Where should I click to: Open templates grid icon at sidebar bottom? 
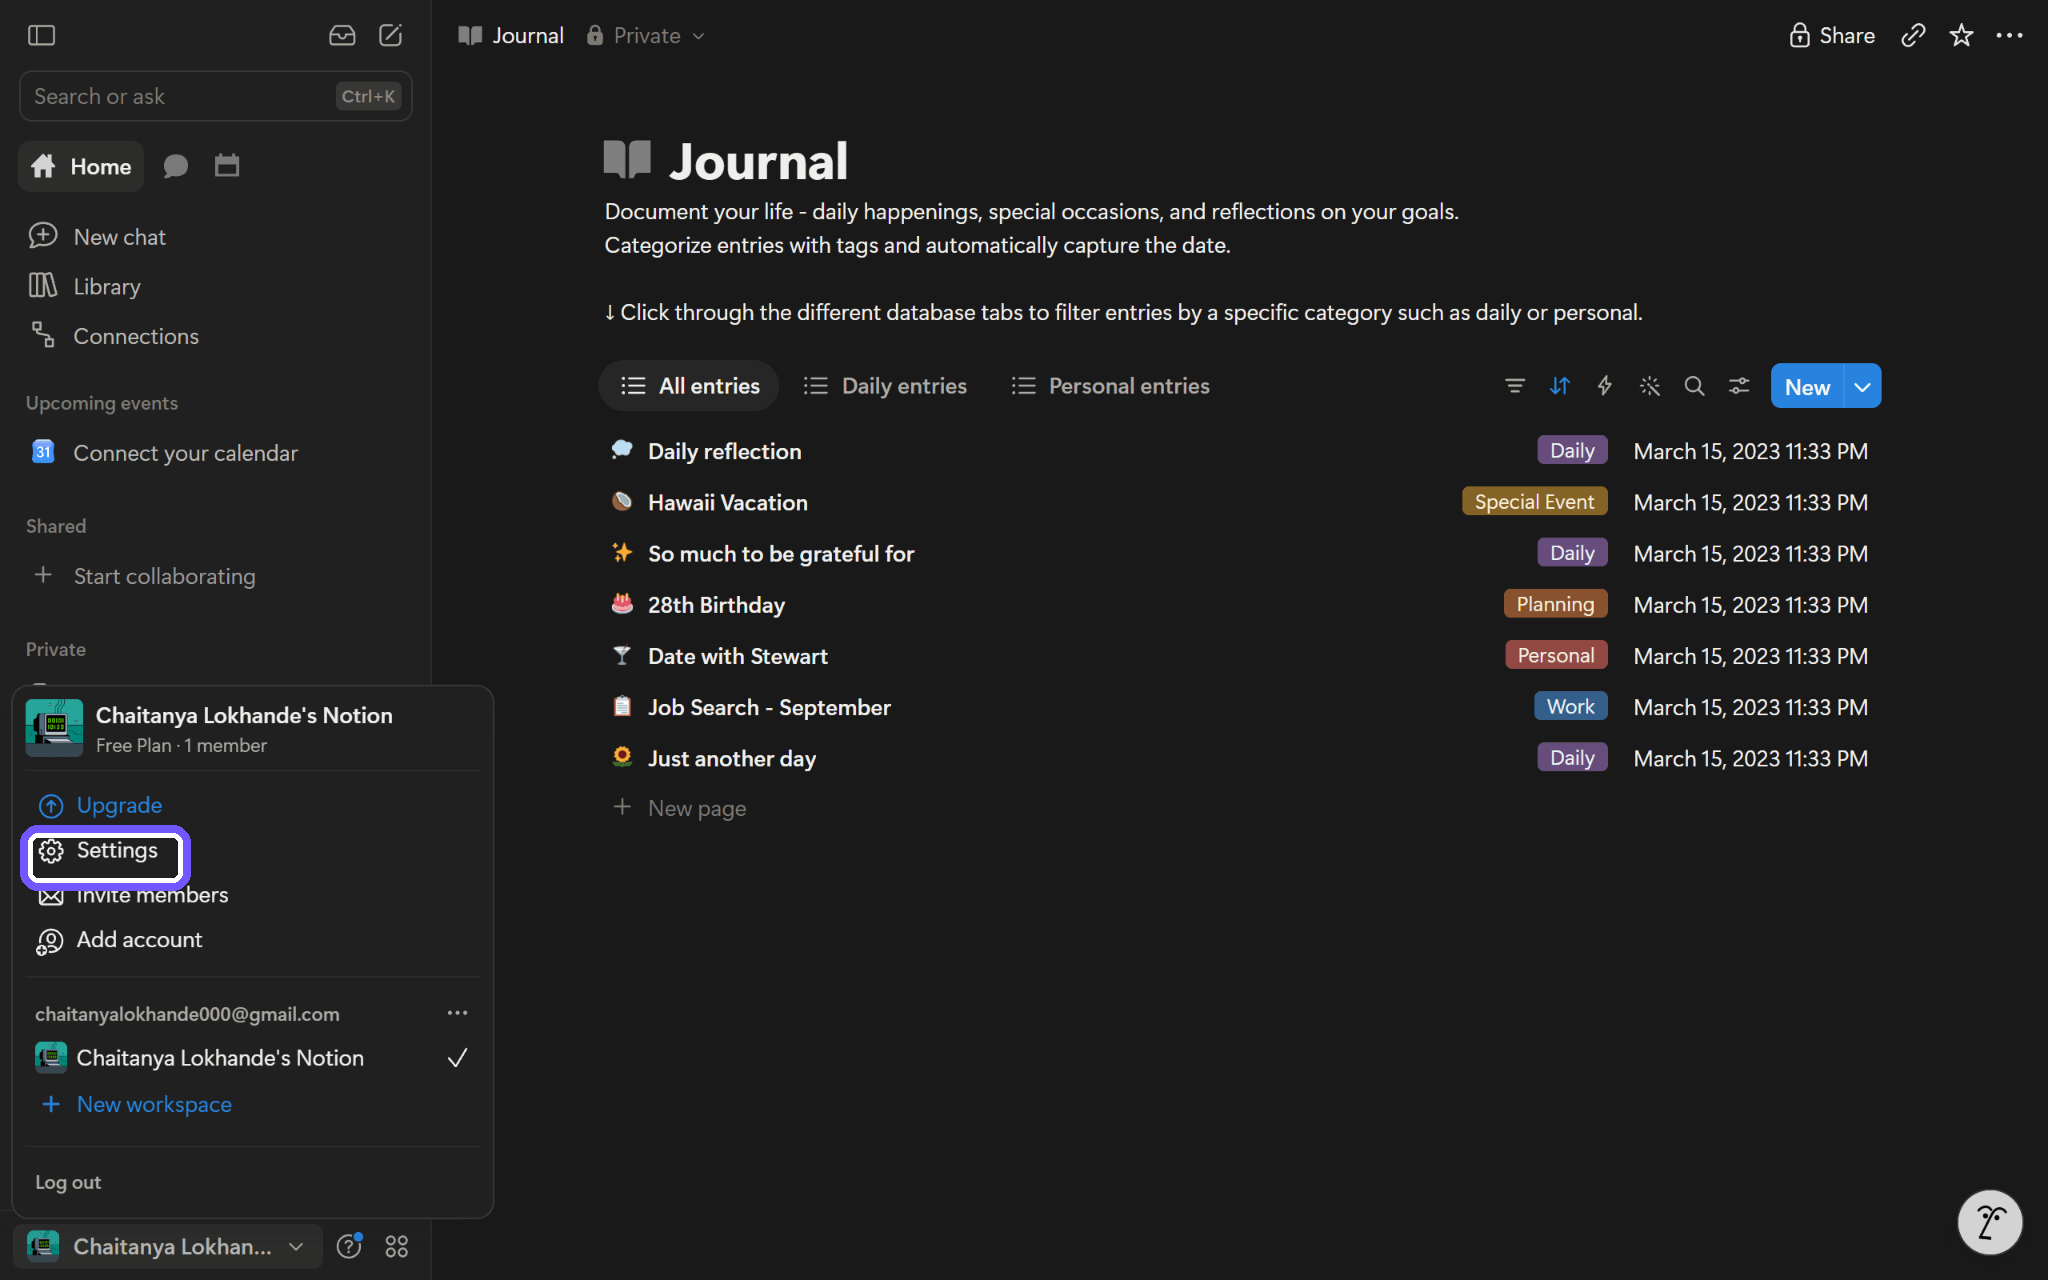click(397, 1246)
